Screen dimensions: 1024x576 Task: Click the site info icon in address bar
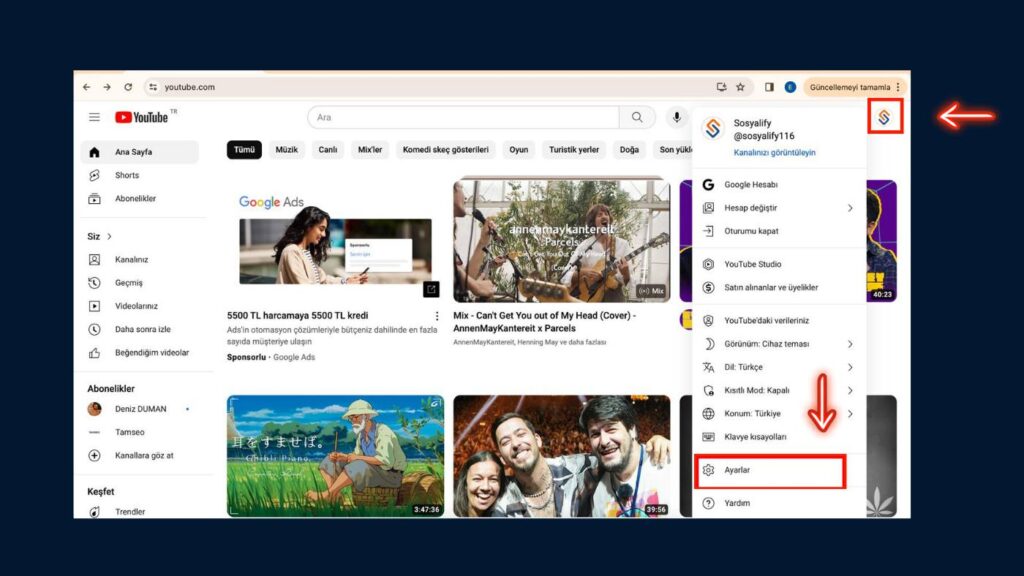pyautogui.click(x=153, y=87)
